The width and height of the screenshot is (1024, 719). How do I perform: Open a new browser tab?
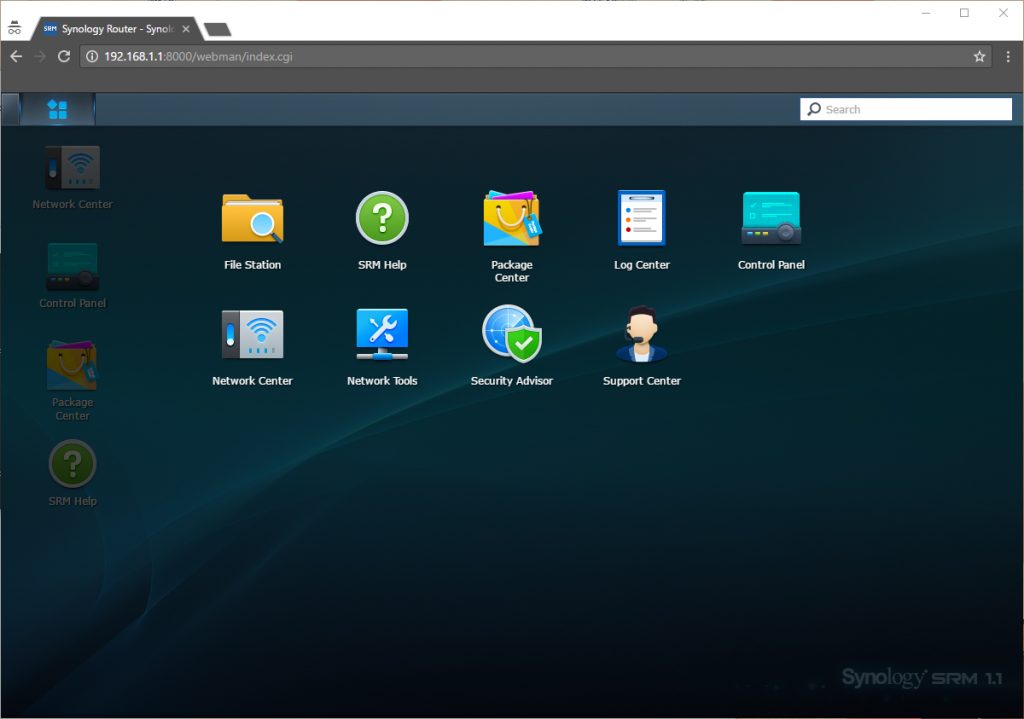[217, 29]
